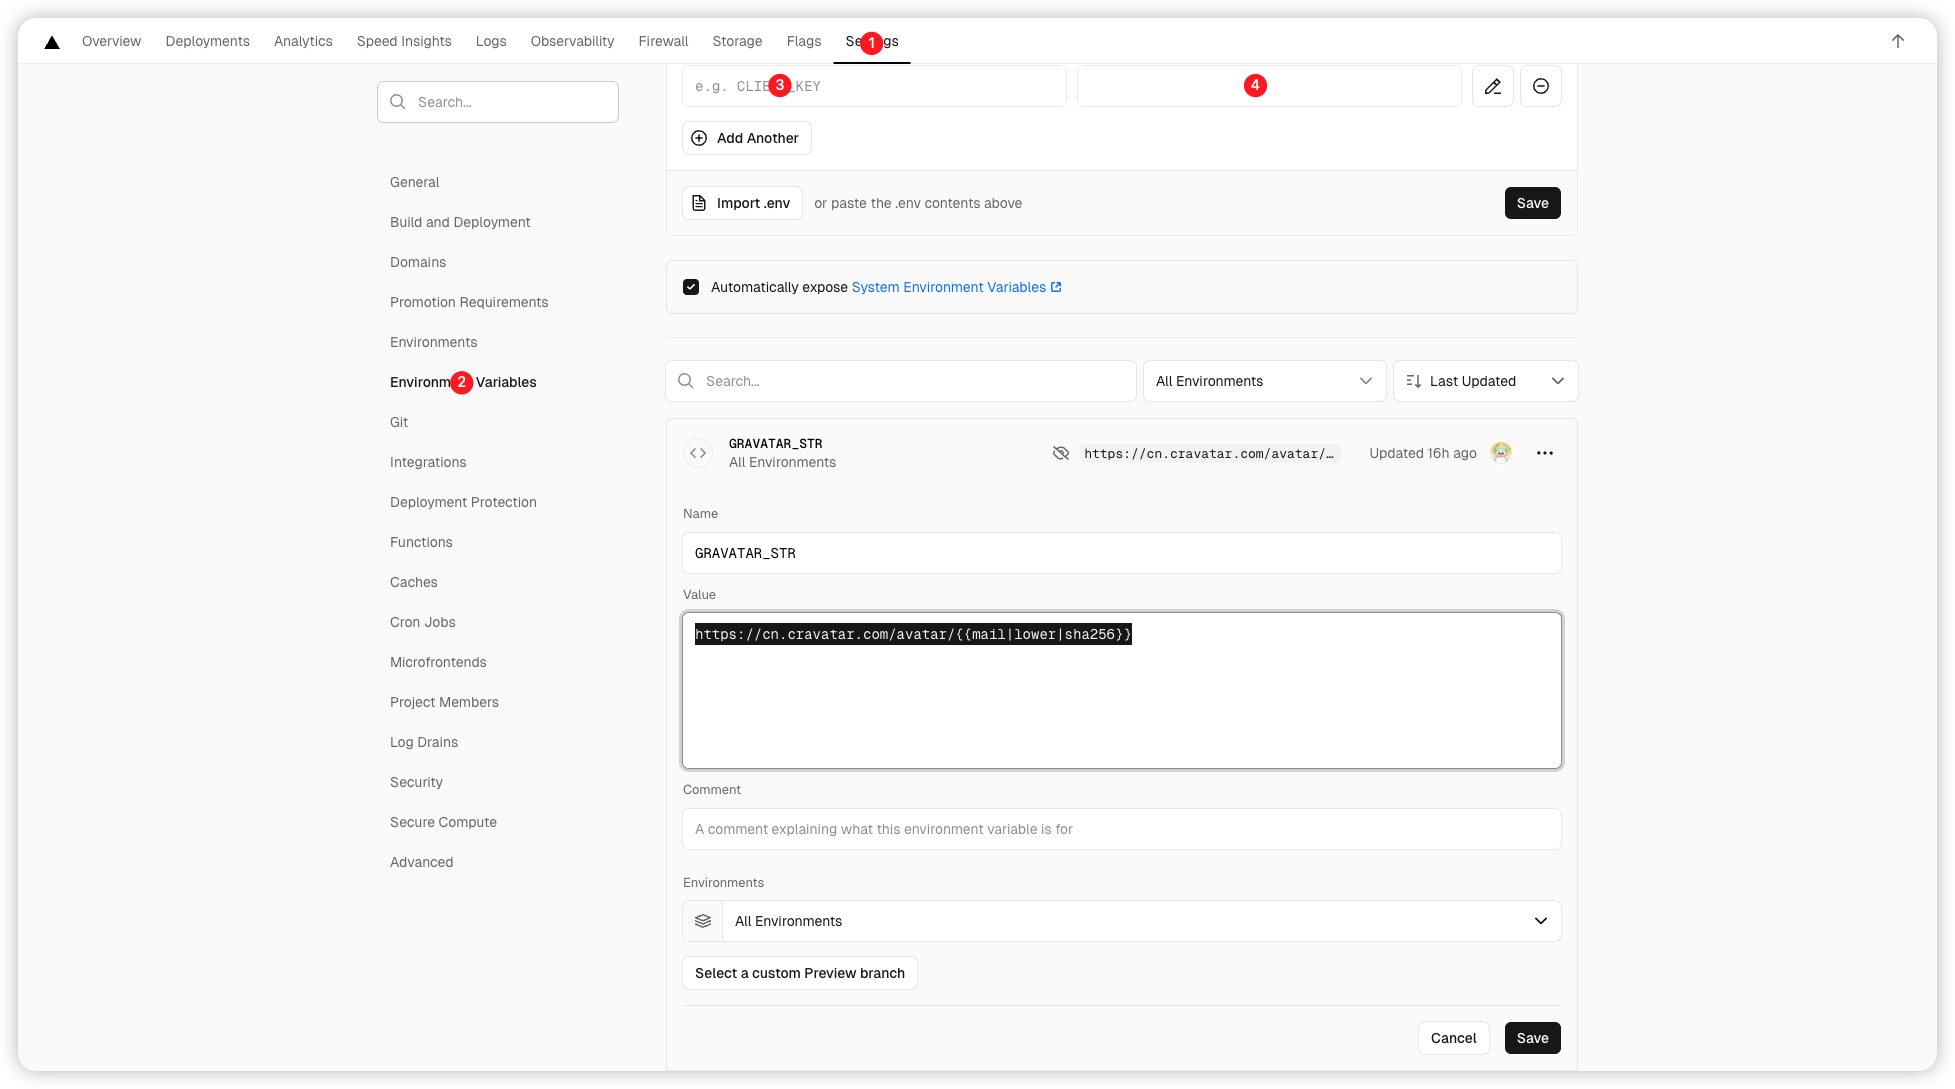Click Add Another variable button
Screen dimensions: 1955x1089
746,138
